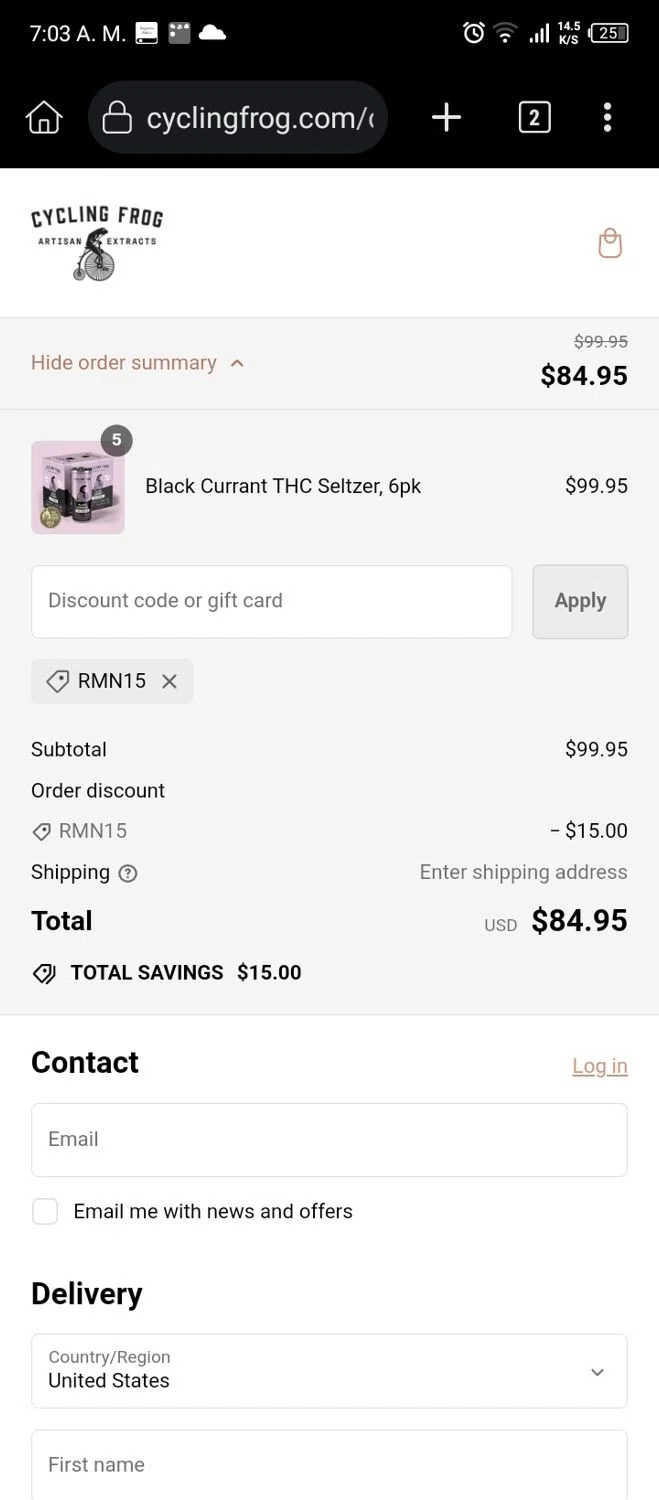Collapse the order summary section
Viewport: 659px width, 1500px height.
pos(138,363)
